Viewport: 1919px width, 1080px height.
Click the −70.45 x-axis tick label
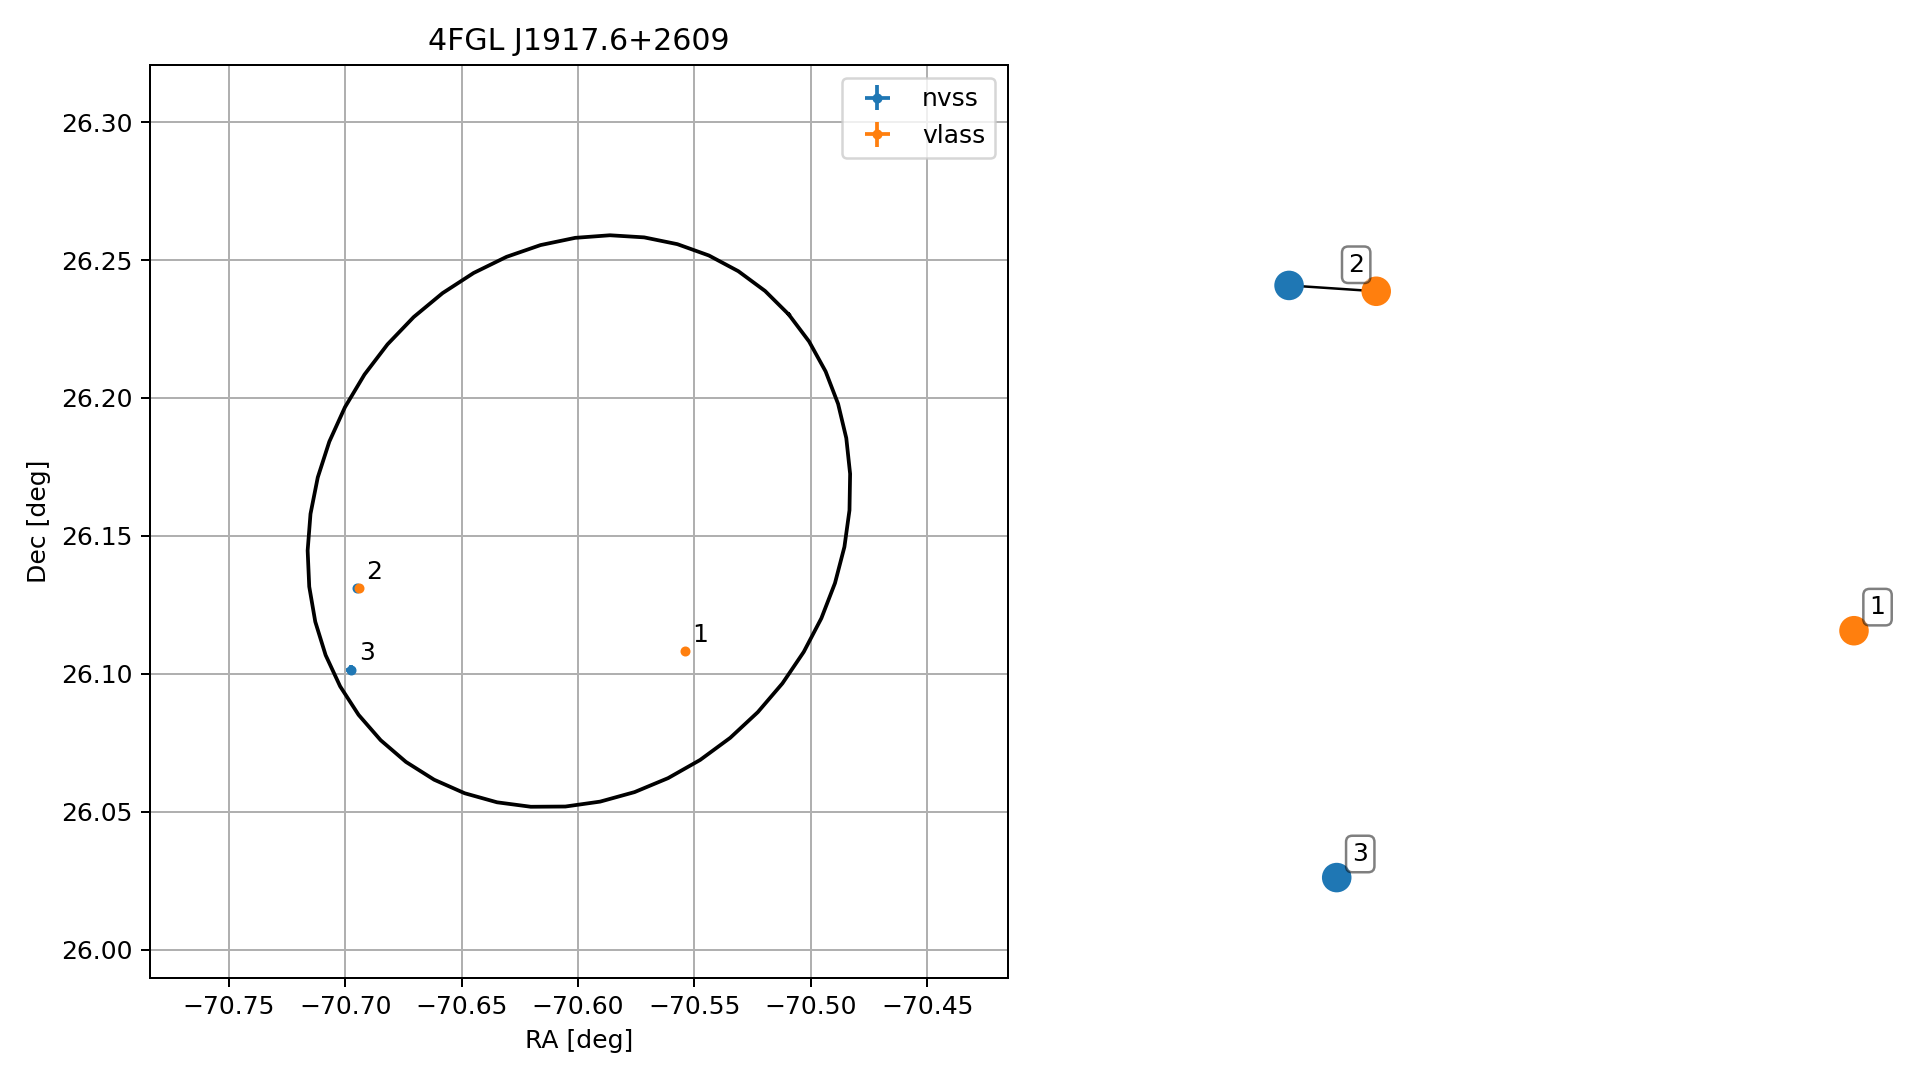[x=927, y=1006]
